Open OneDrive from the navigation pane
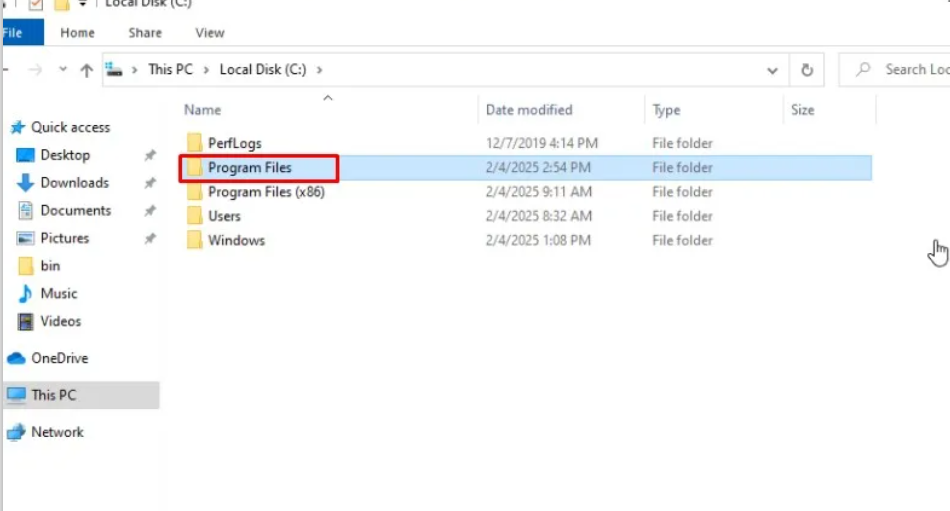The height and width of the screenshot is (511, 950). point(59,358)
